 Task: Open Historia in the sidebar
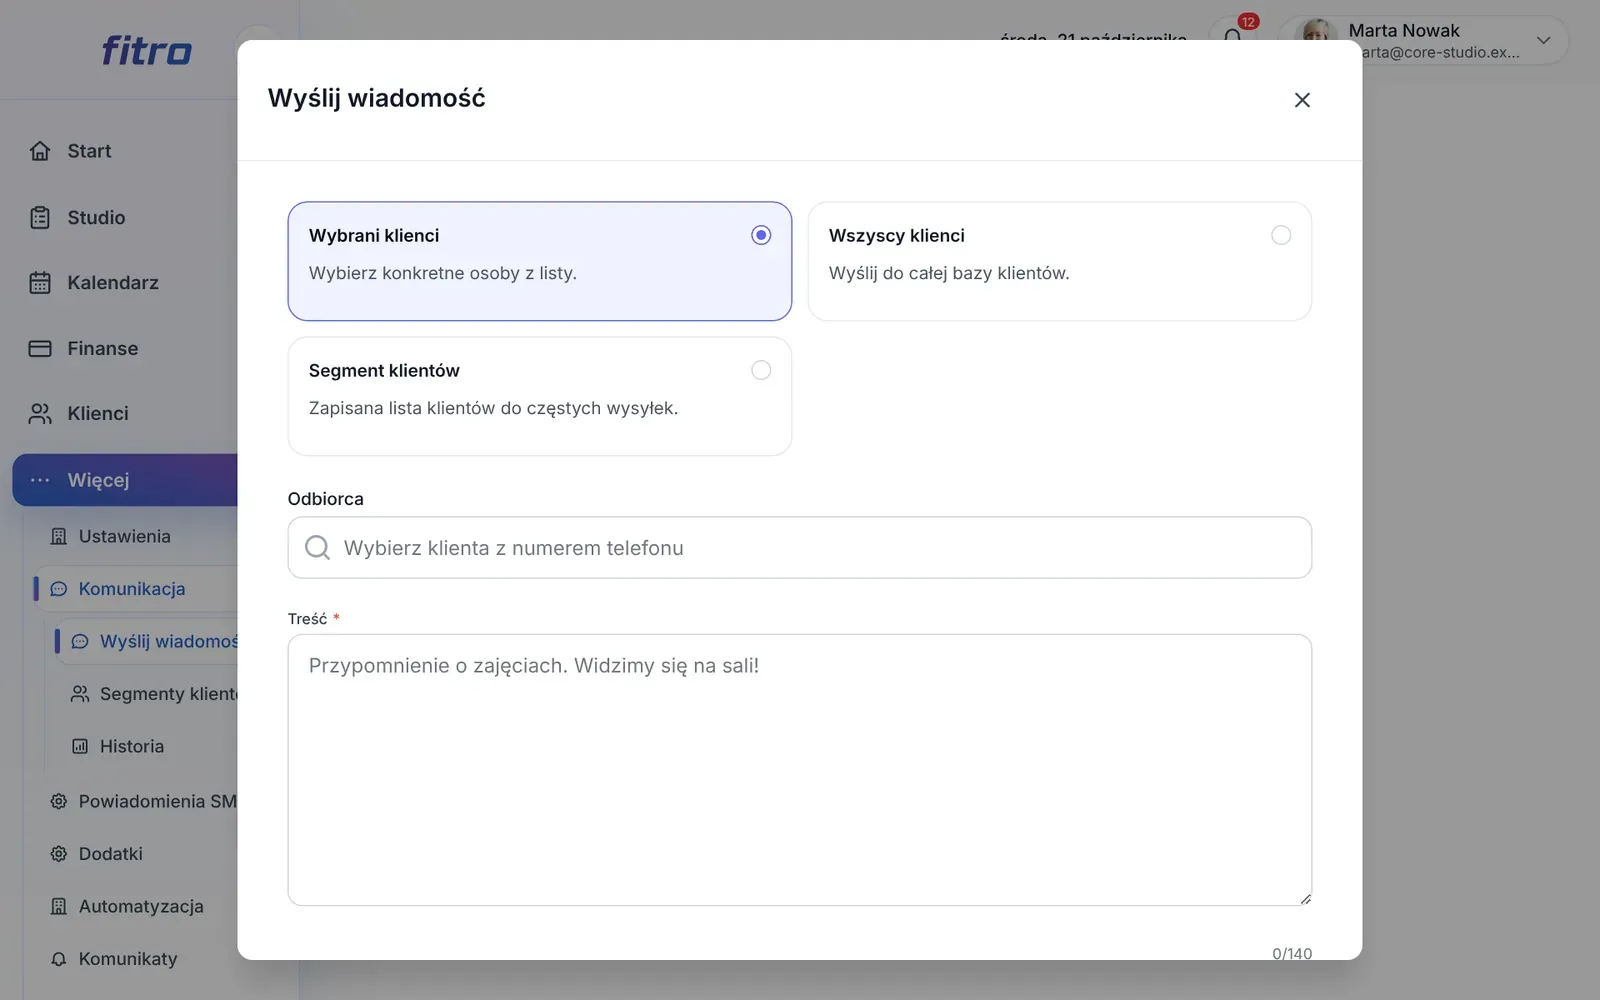(x=131, y=746)
